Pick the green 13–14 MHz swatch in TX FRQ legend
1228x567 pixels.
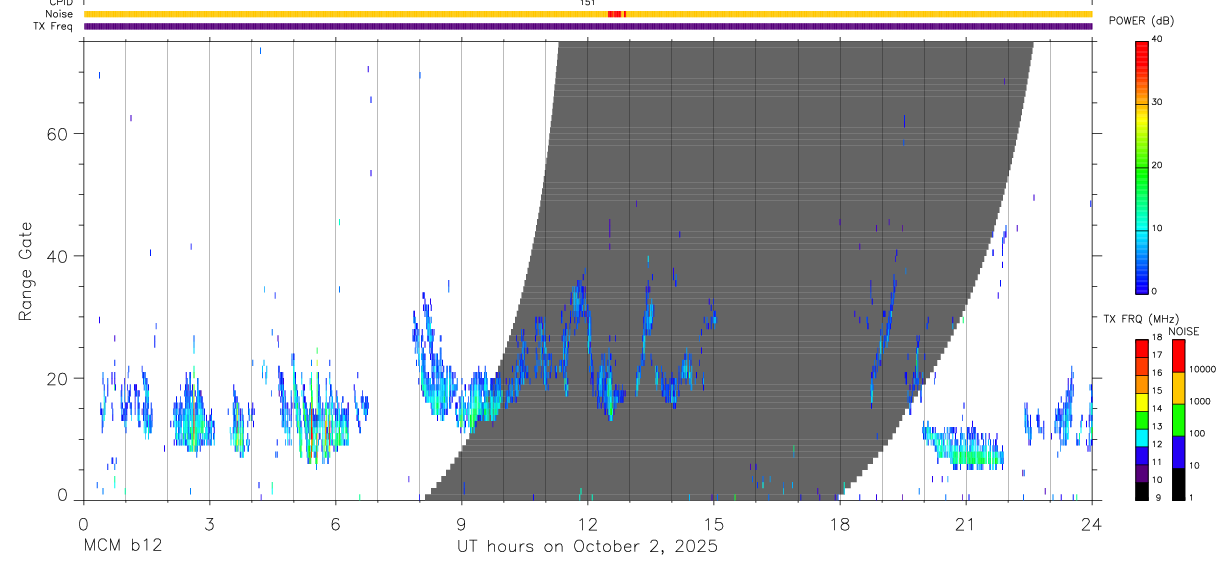click(1141, 420)
